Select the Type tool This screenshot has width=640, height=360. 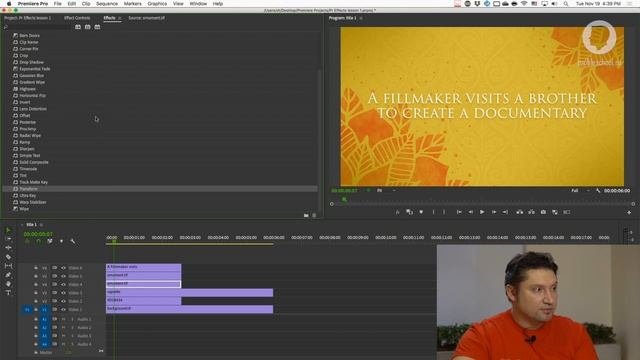click(8, 293)
